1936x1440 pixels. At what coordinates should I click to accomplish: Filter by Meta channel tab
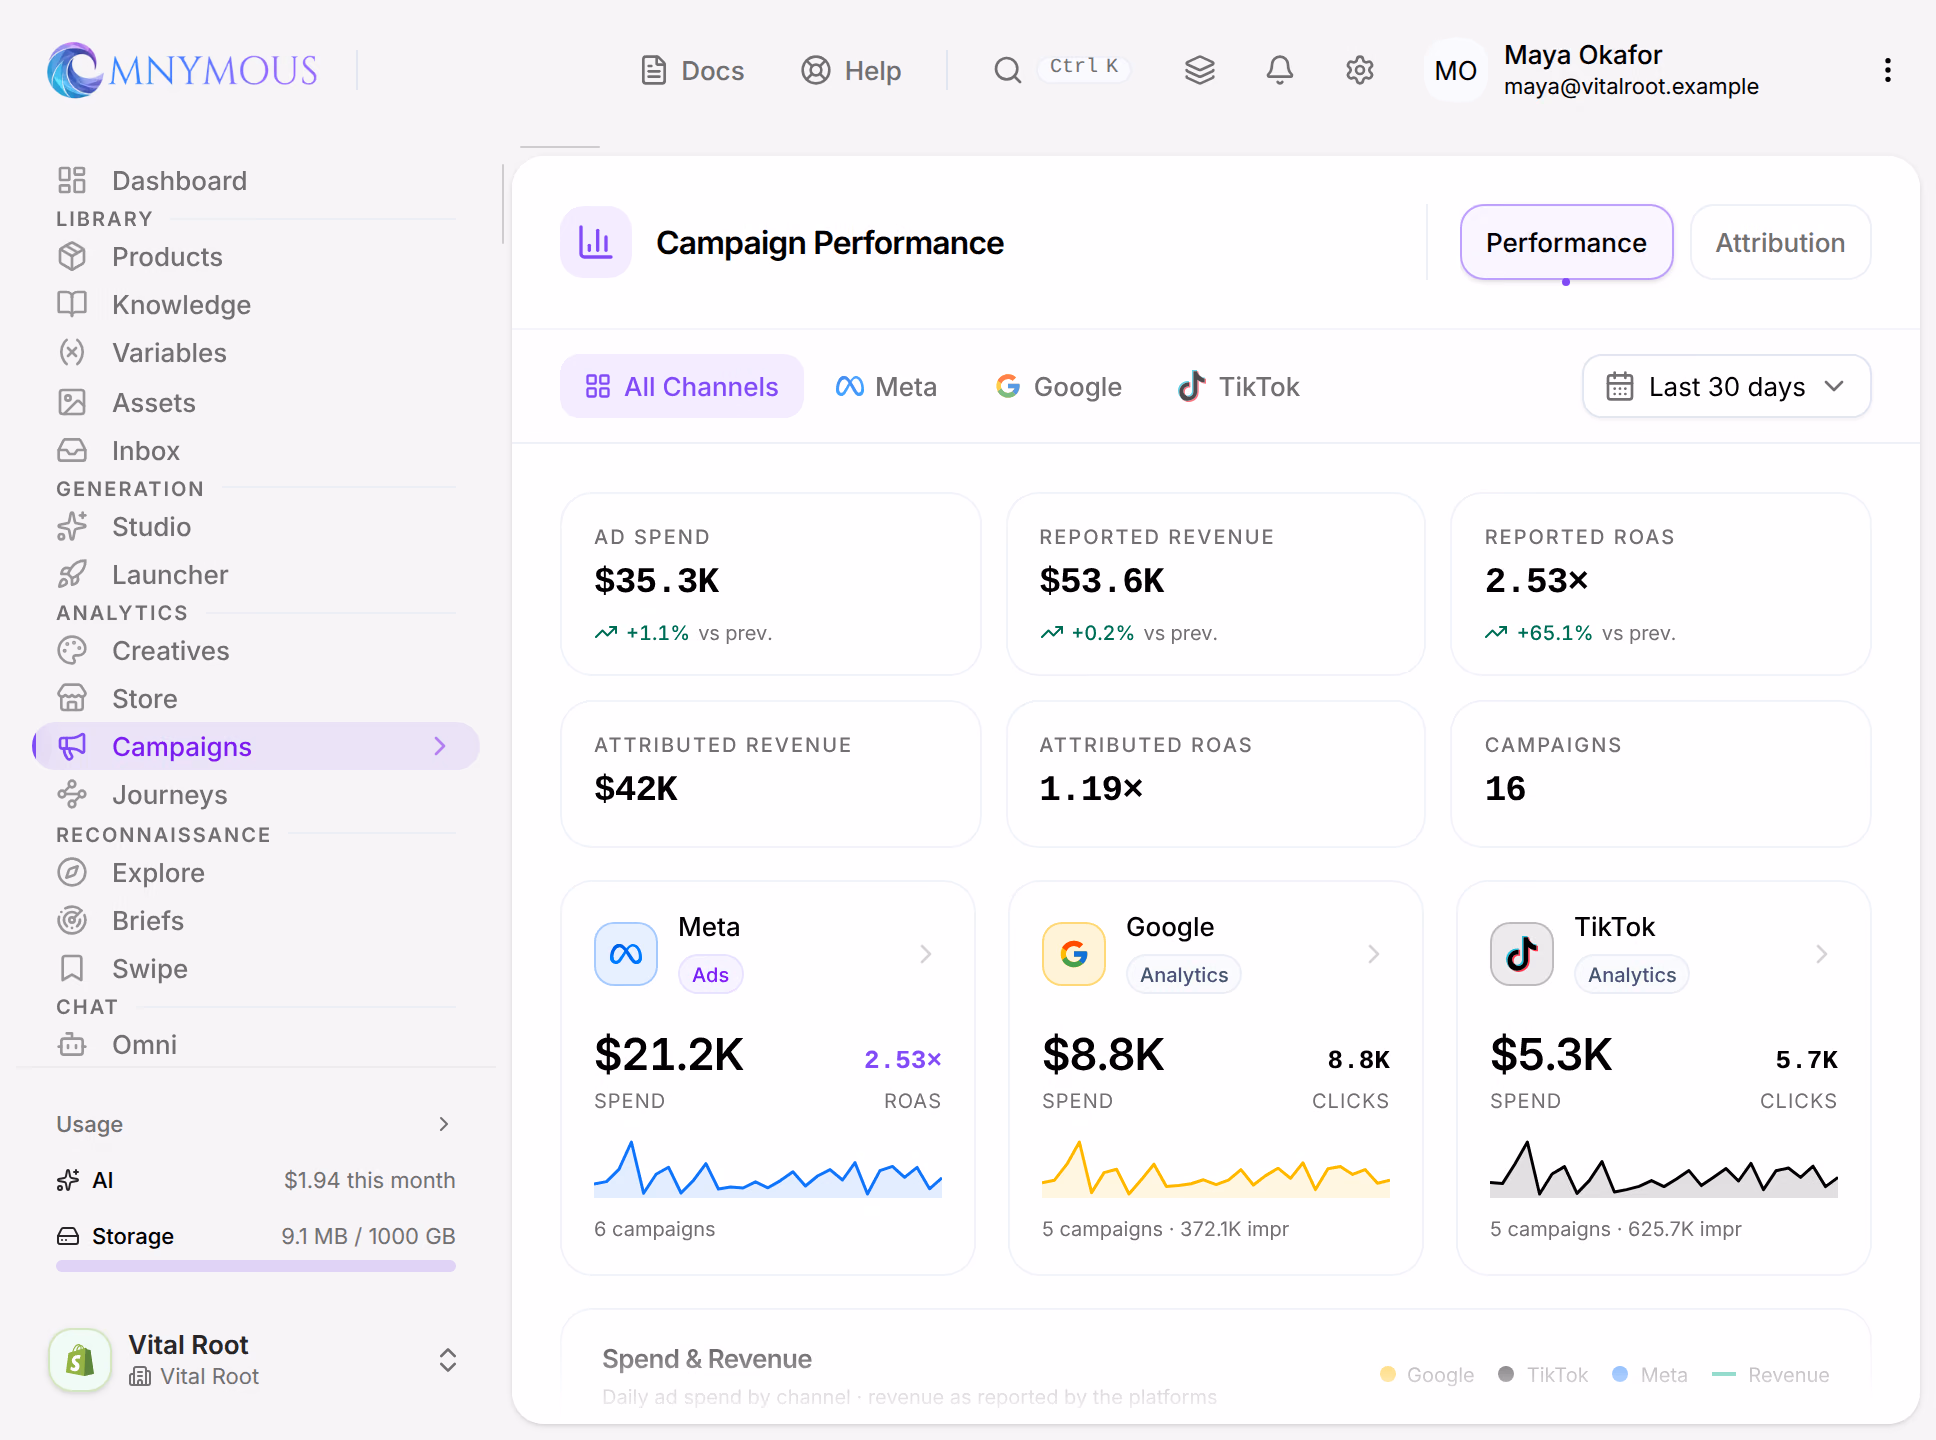click(886, 386)
